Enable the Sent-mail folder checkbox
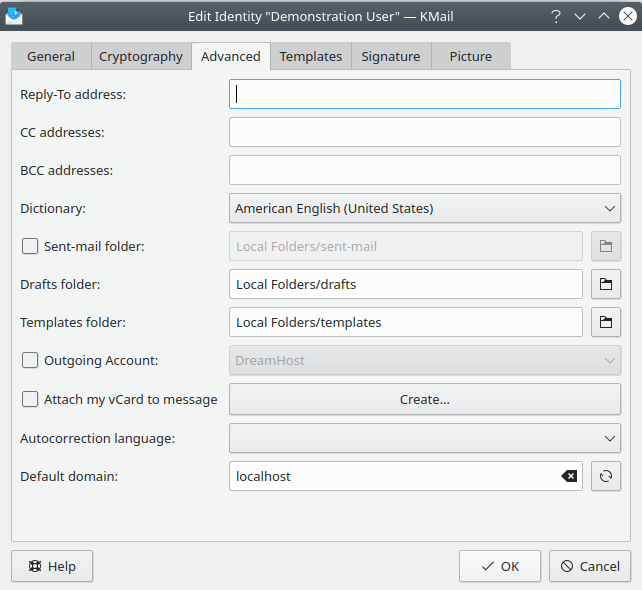 click(x=30, y=246)
